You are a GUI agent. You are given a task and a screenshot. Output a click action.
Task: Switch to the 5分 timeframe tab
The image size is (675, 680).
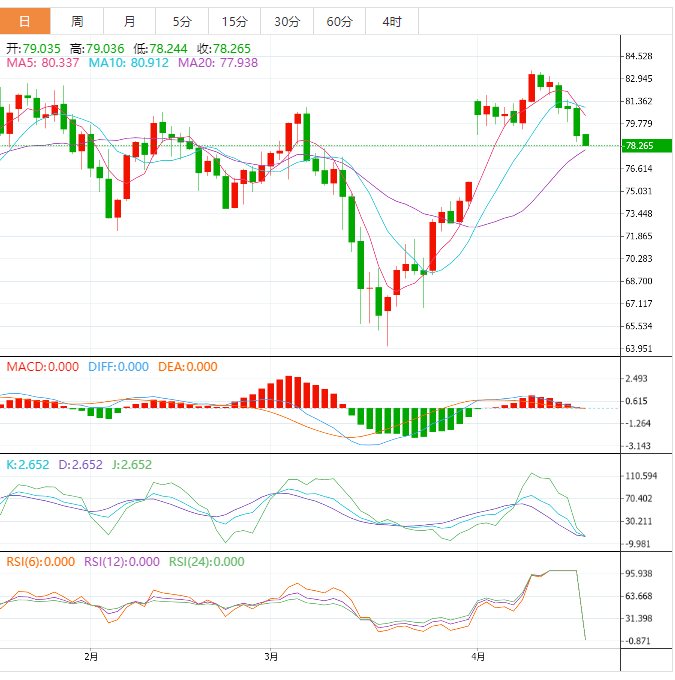pyautogui.click(x=182, y=21)
